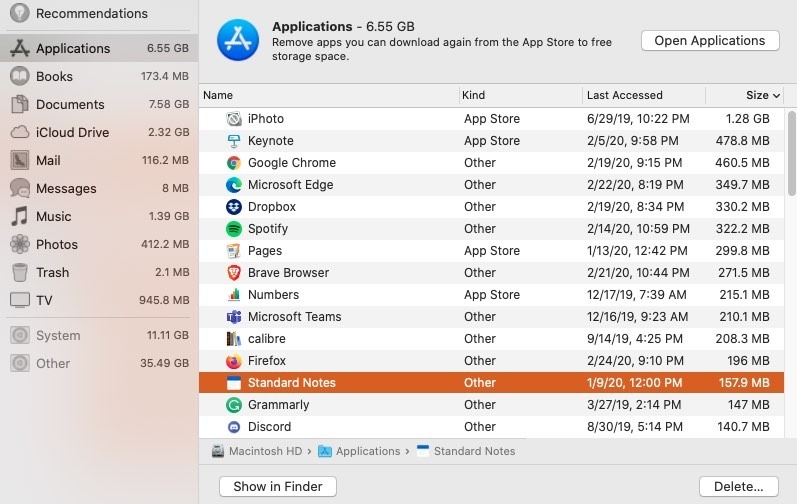Screen dimensions: 797x504
Task: Click the Grammarly green icon
Action: coord(234,405)
